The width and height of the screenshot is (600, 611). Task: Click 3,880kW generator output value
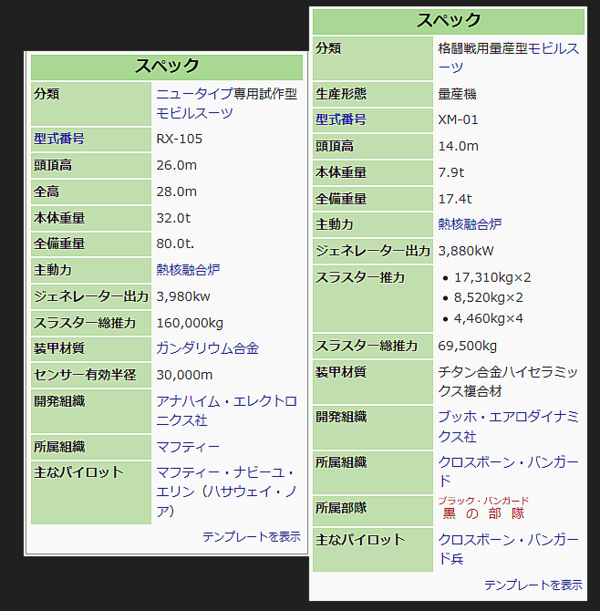point(466,251)
